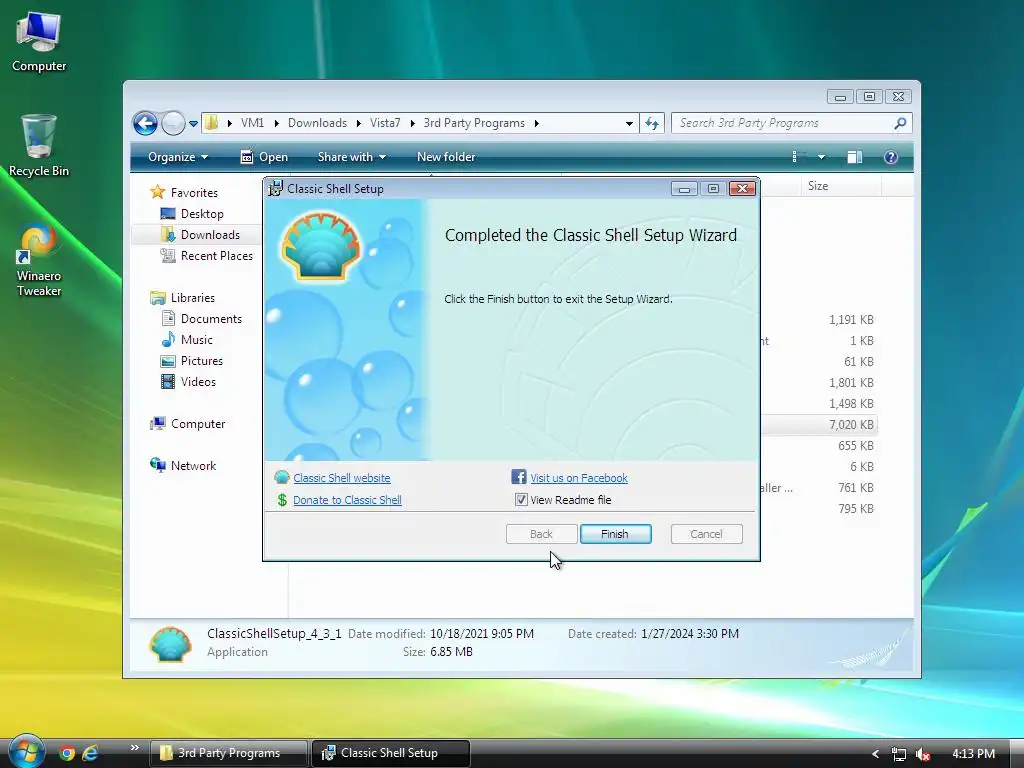Viewport: 1024px width, 768px height.
Task: Select VM1 in the address breadcrumb
Action: click(x=252, y=123)
